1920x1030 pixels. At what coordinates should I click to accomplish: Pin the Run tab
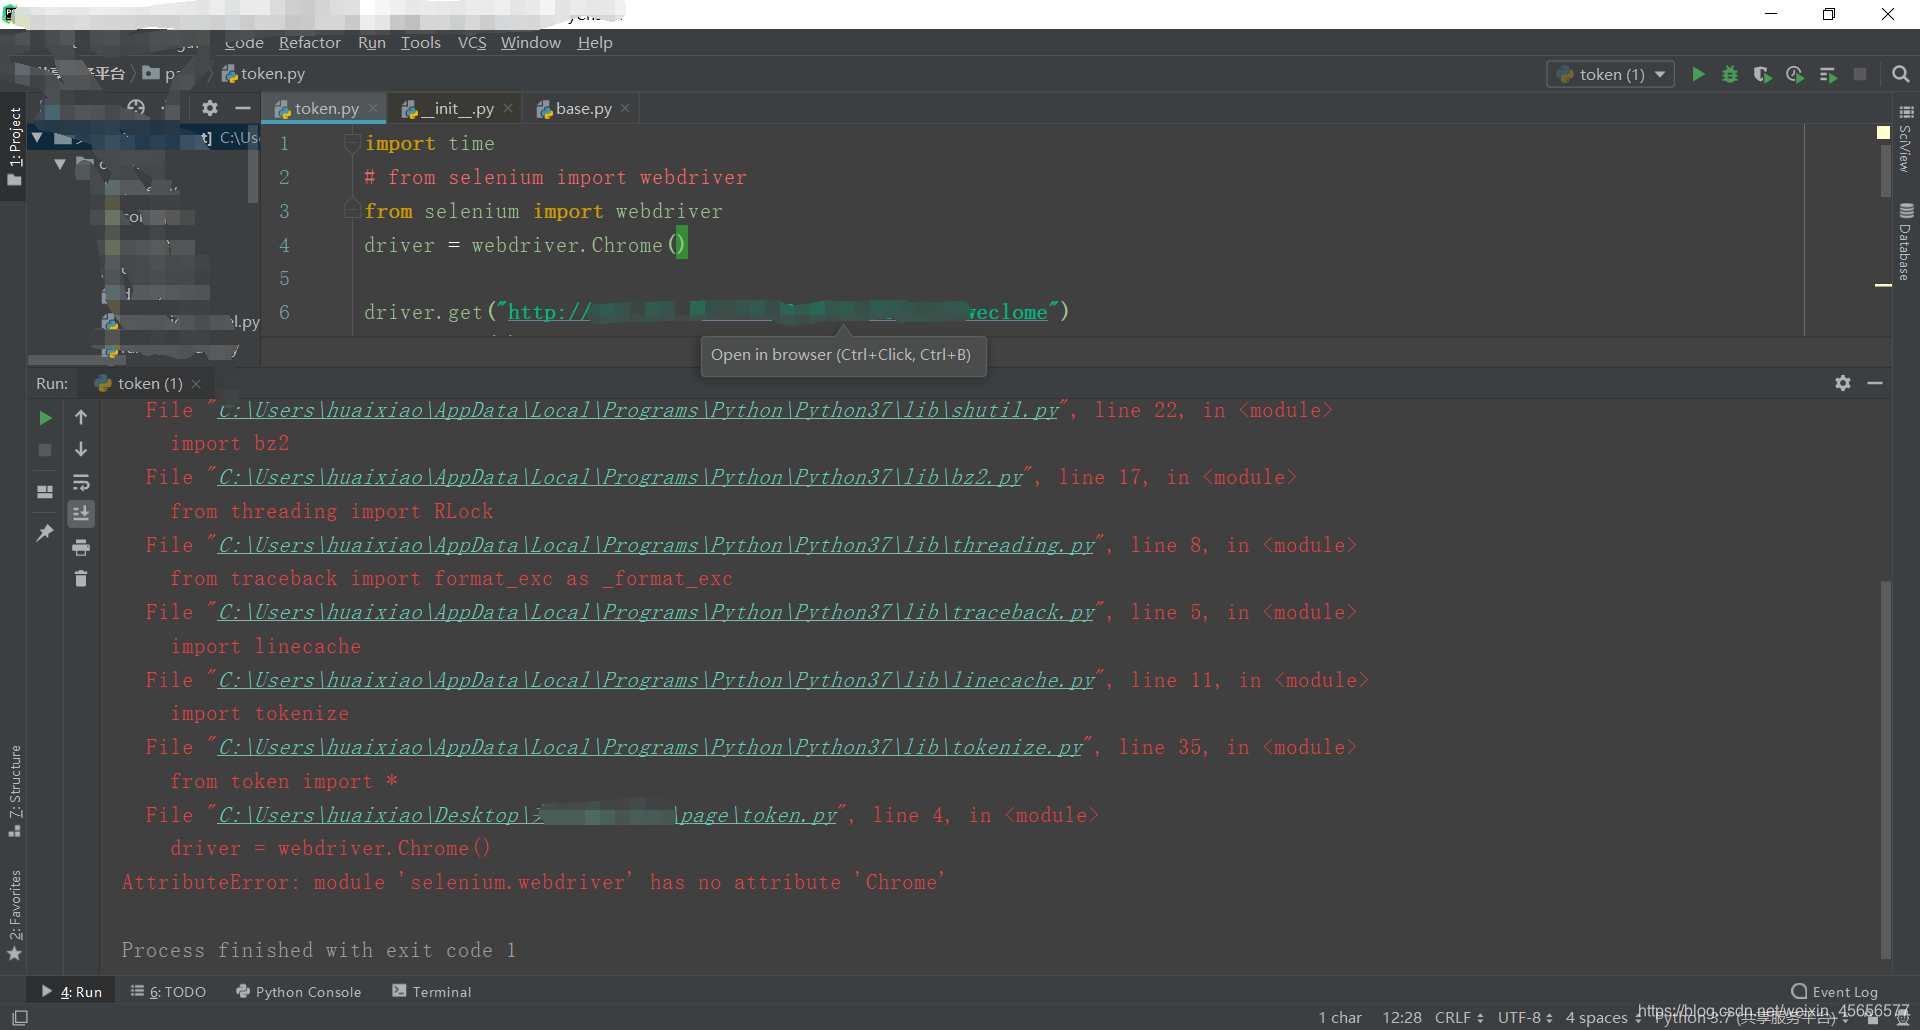pos(45,533)
